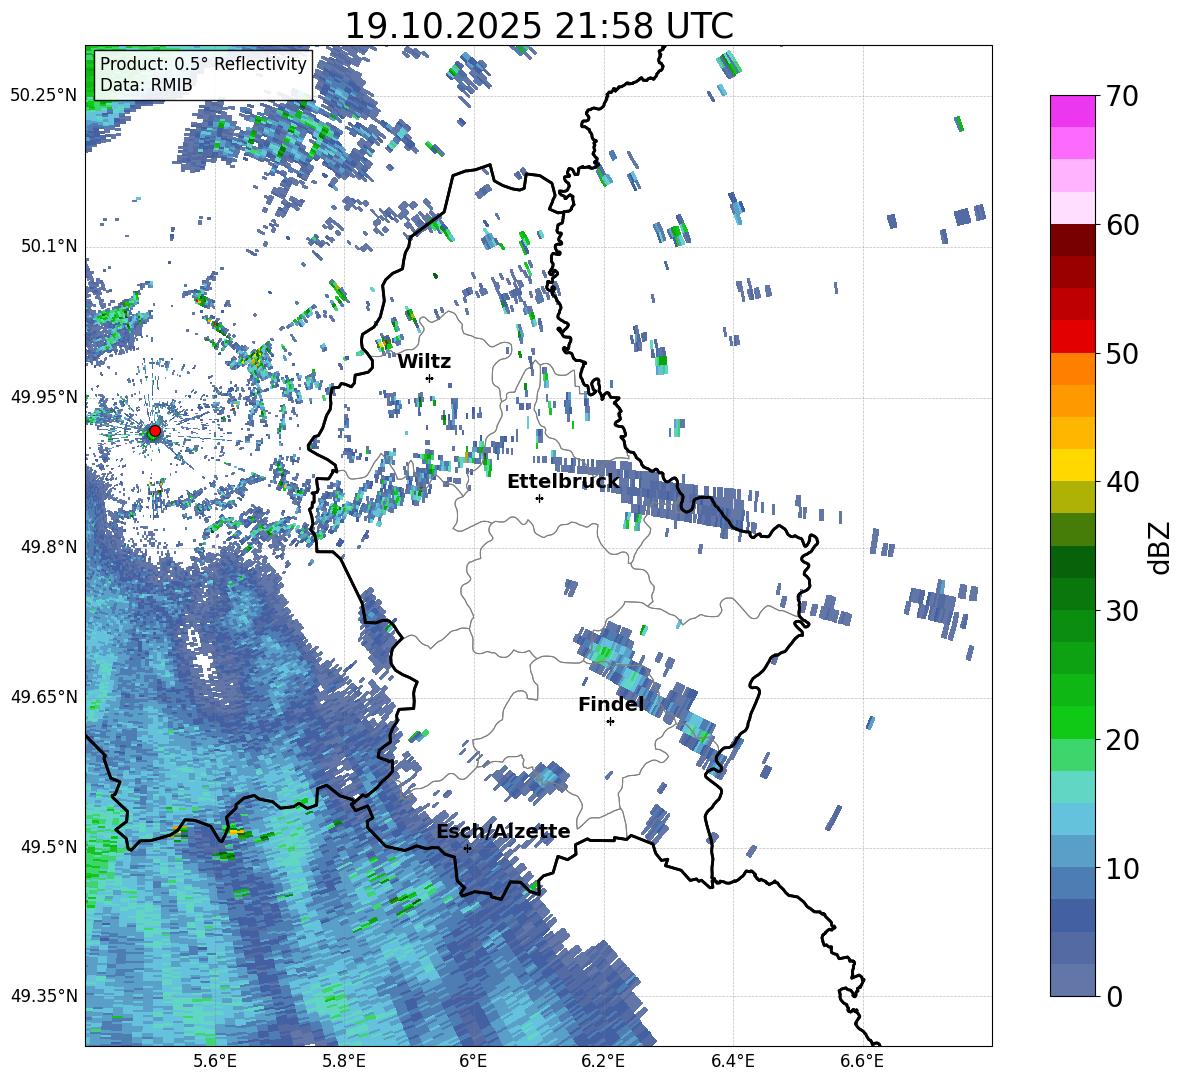
Task: Click the Ettelbruck station cross marker
Action: click(x=539, y=498)
